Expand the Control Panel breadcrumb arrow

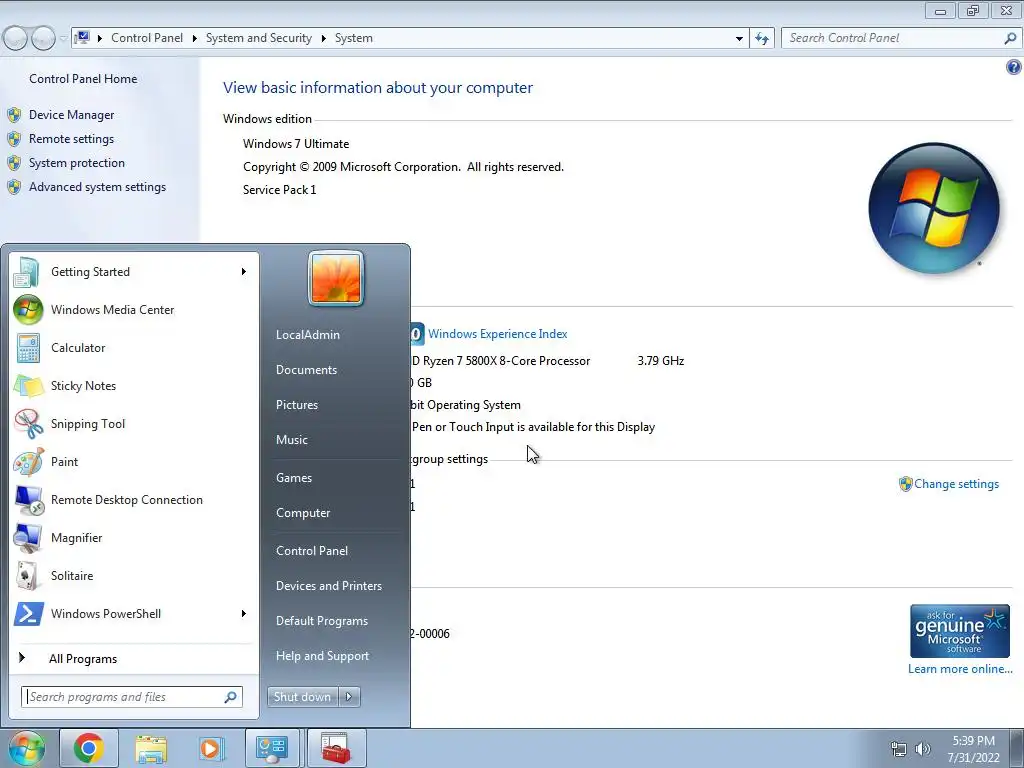tap(194, 38)
